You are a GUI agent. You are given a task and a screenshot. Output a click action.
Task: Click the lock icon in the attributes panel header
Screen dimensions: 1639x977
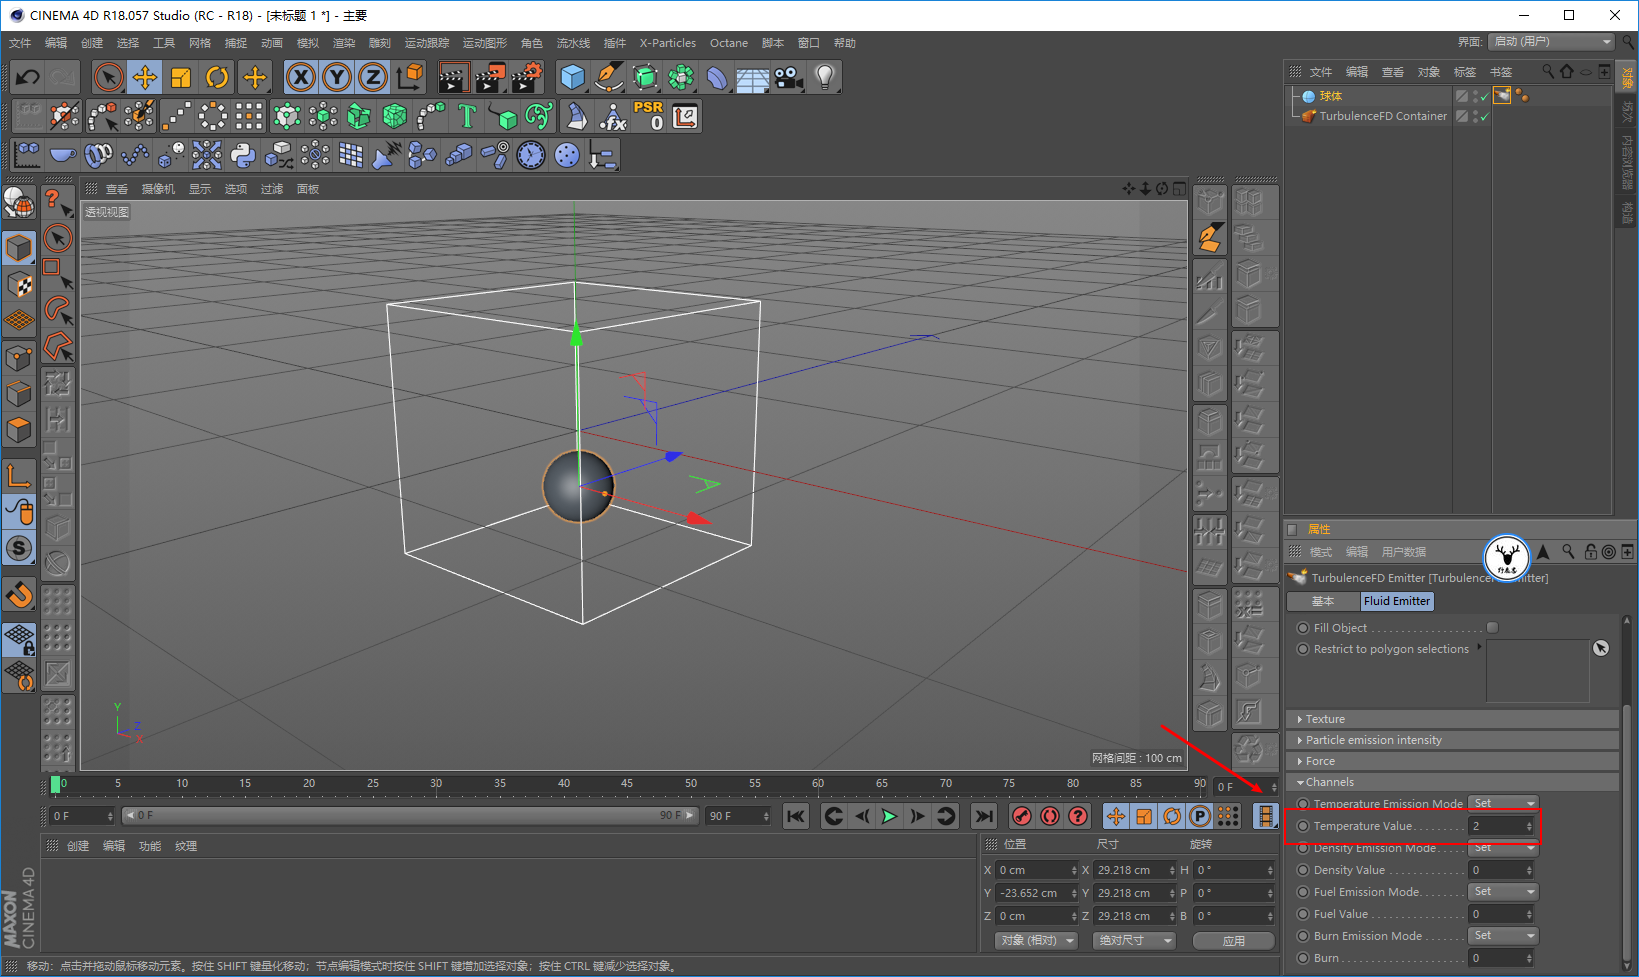(x=1590, y=552)
